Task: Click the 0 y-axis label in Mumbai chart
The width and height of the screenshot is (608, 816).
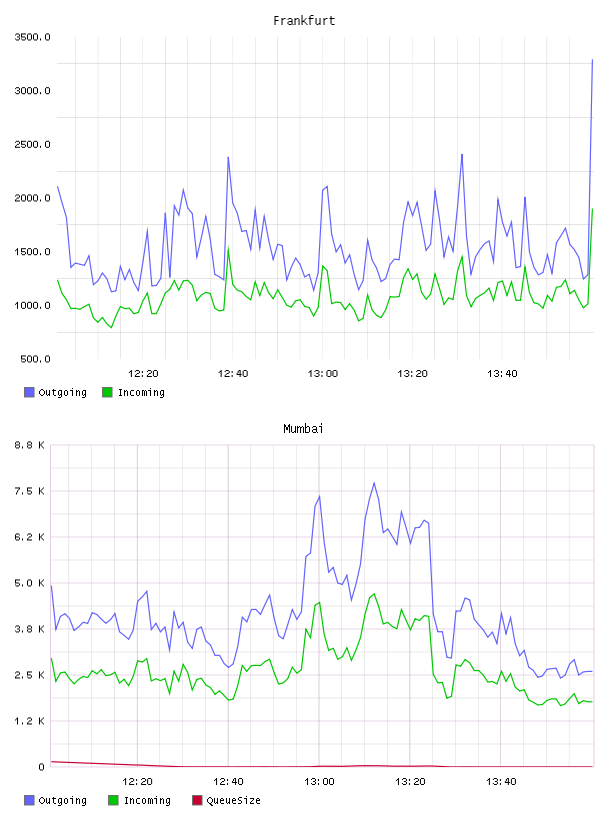Action: coord(41,767)
